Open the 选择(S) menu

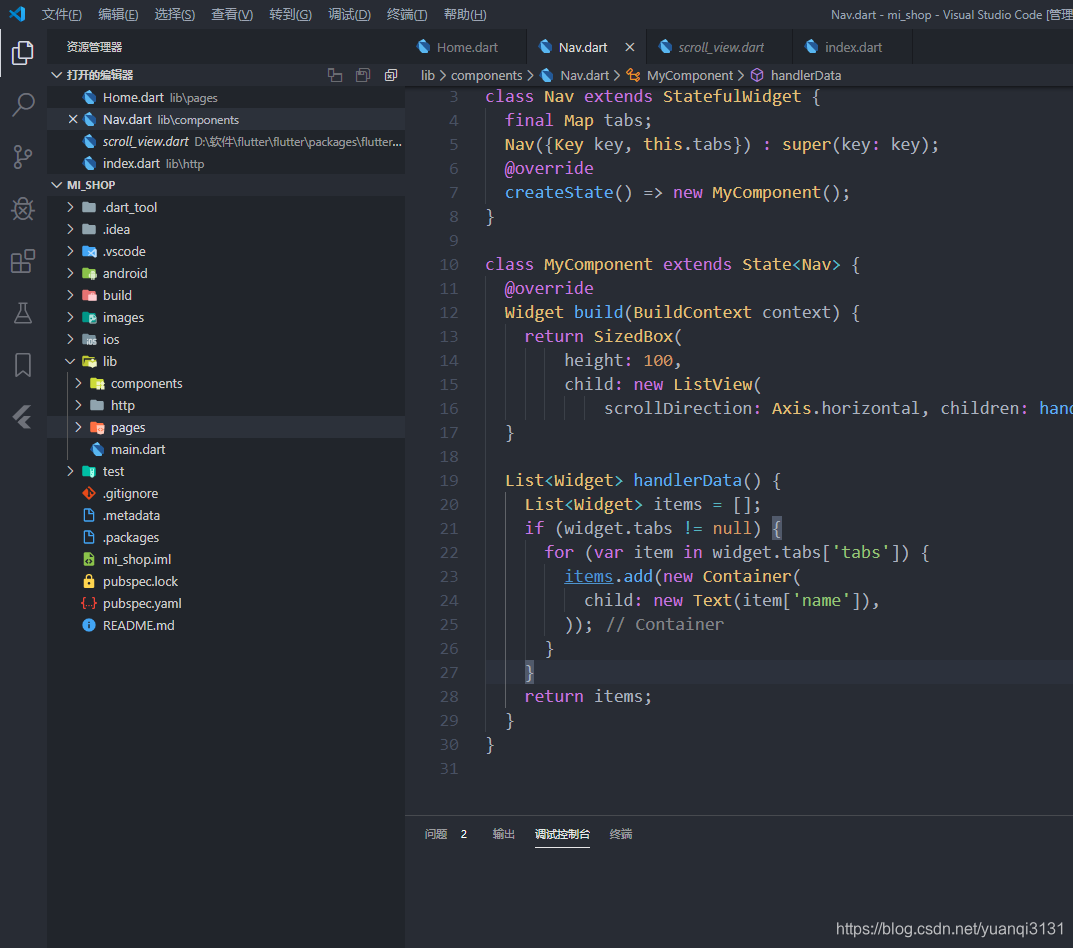coord(174,14)
